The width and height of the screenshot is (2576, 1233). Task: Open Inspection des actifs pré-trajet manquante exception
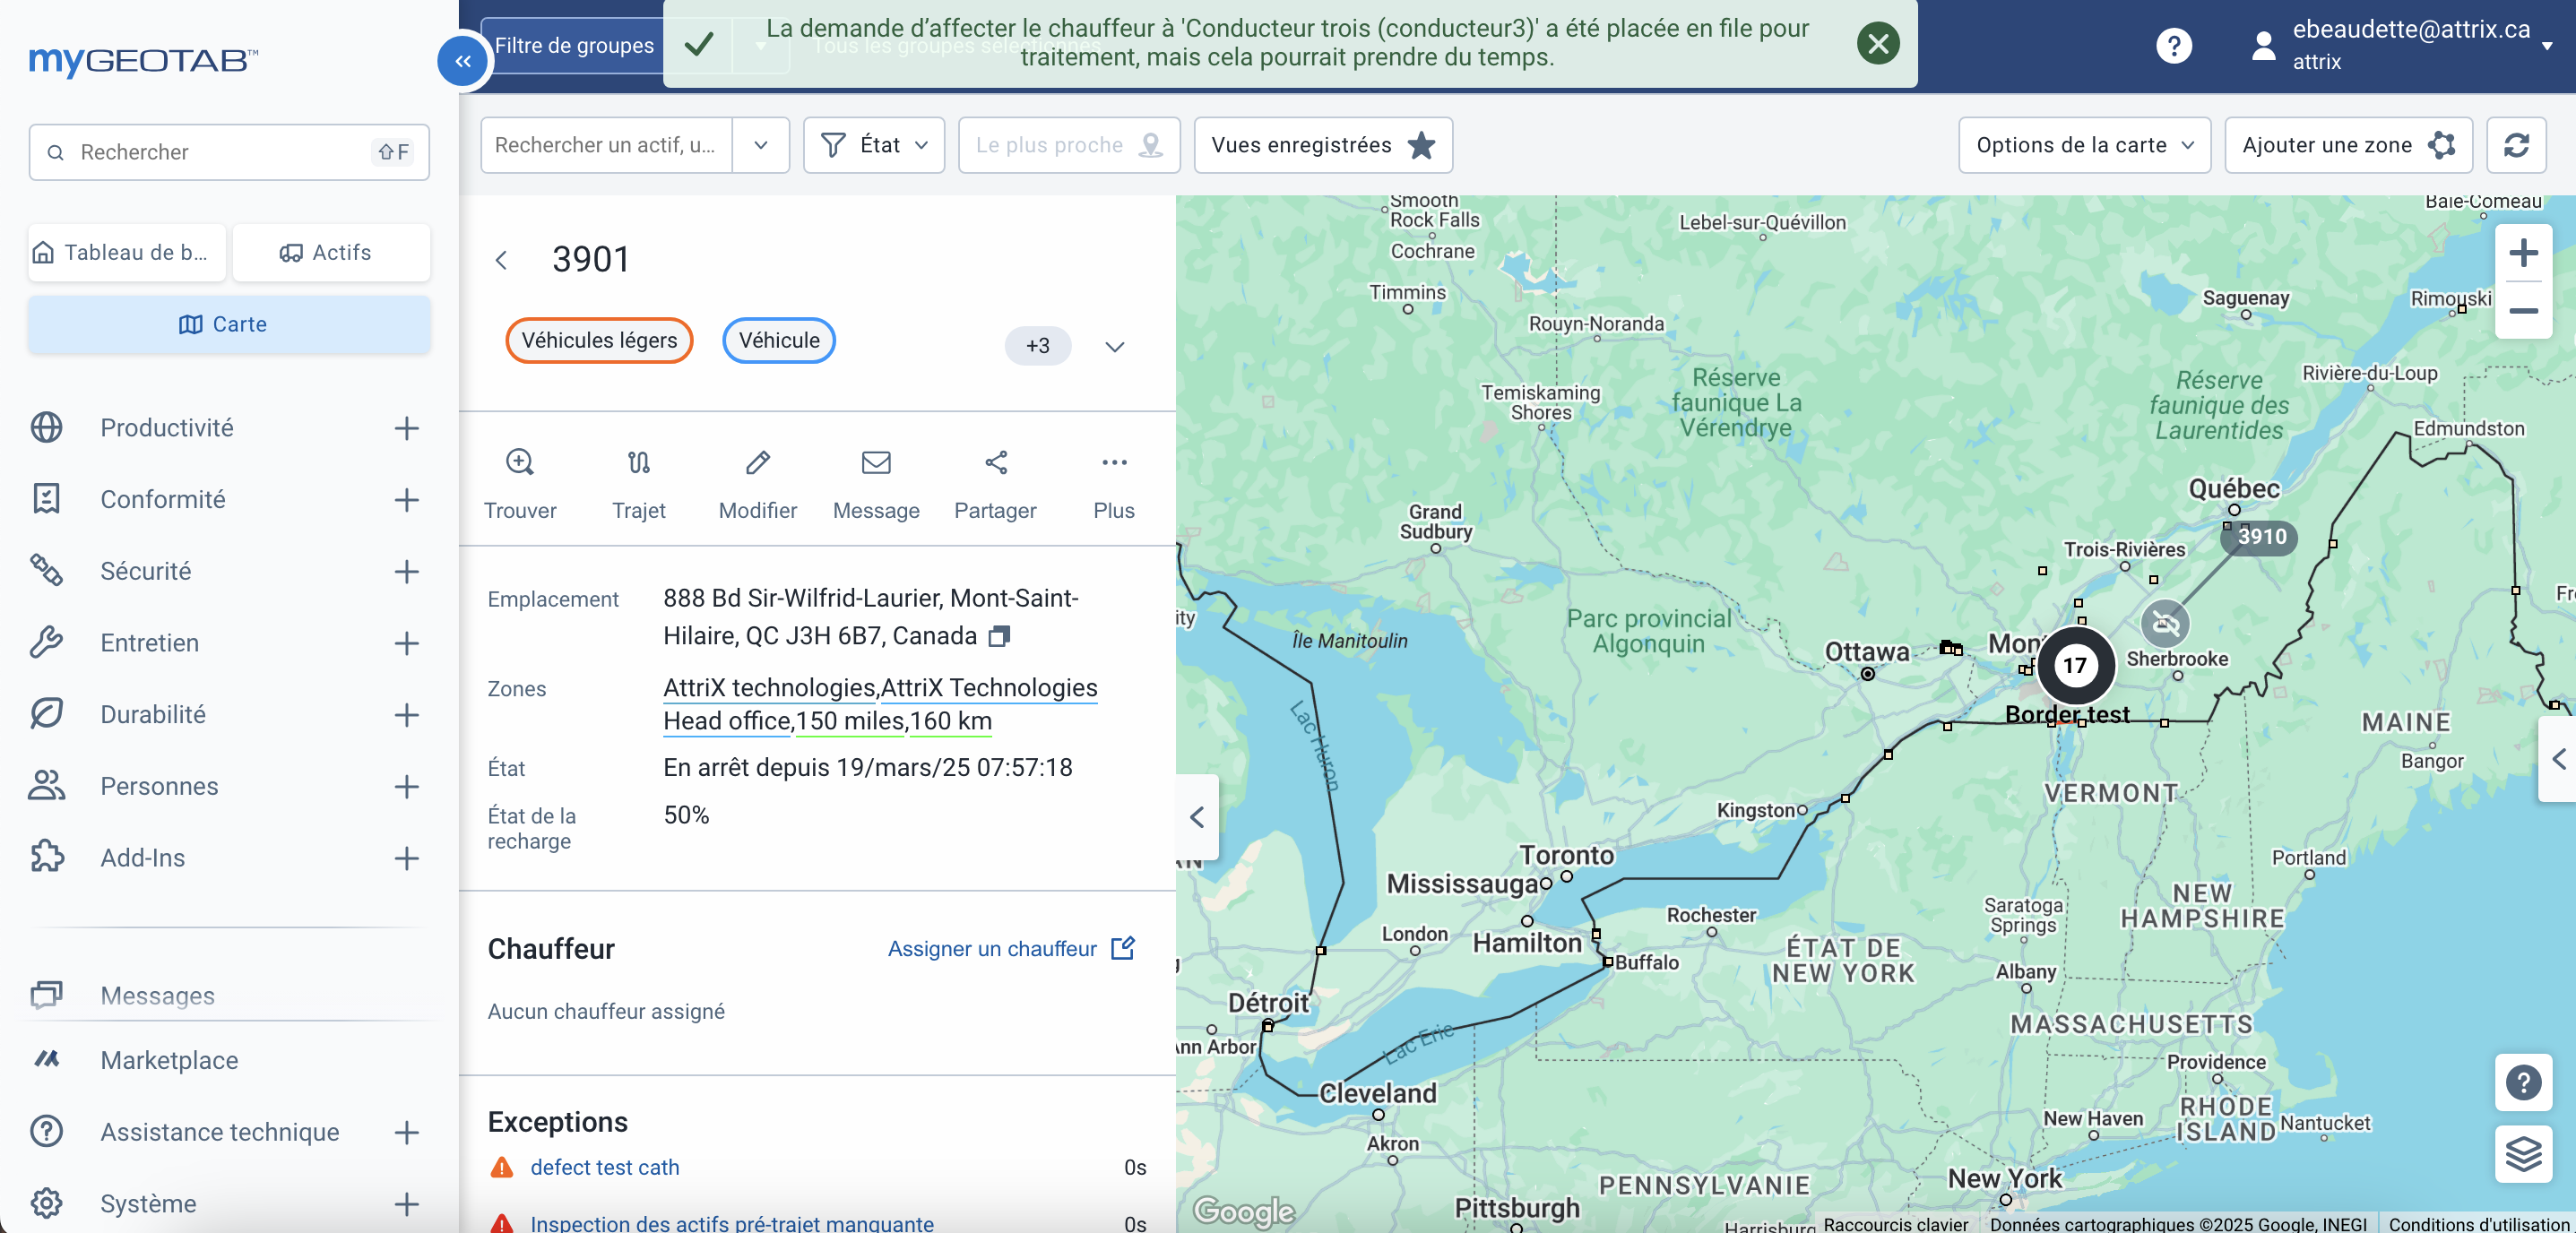731,1223
